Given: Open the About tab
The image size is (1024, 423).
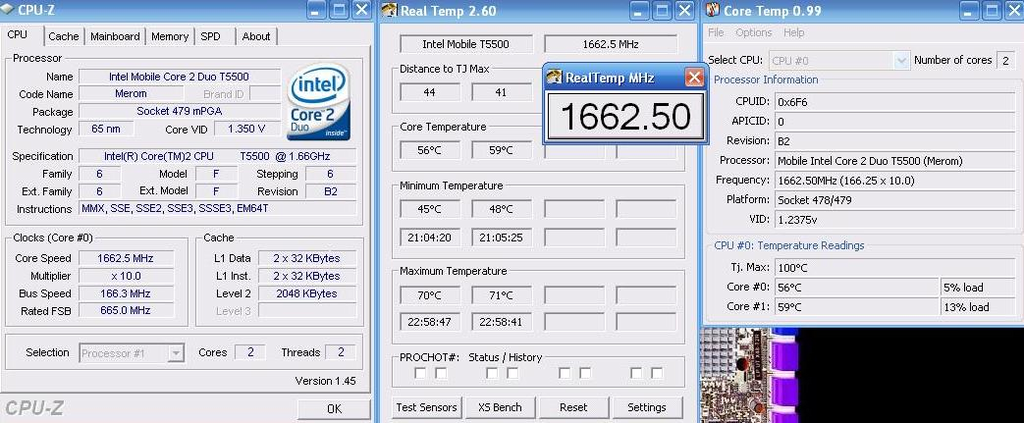Looking at the screenshot, I should point(256,37).
